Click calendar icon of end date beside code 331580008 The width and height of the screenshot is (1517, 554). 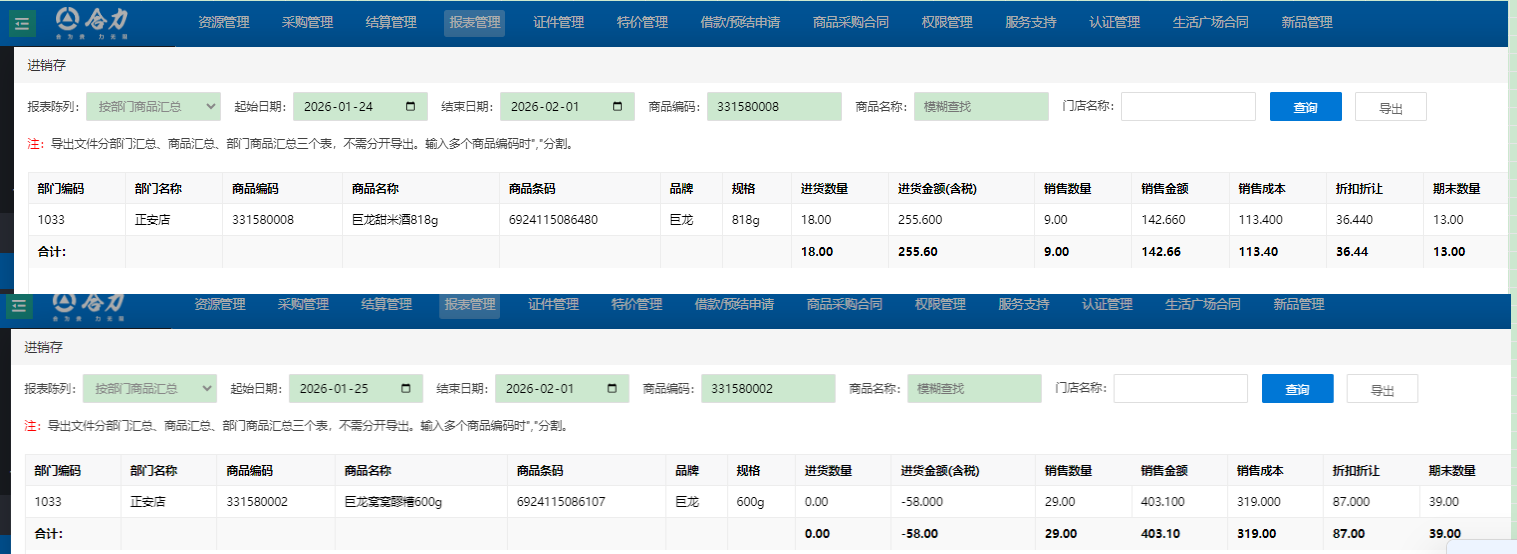coord(617,107)
